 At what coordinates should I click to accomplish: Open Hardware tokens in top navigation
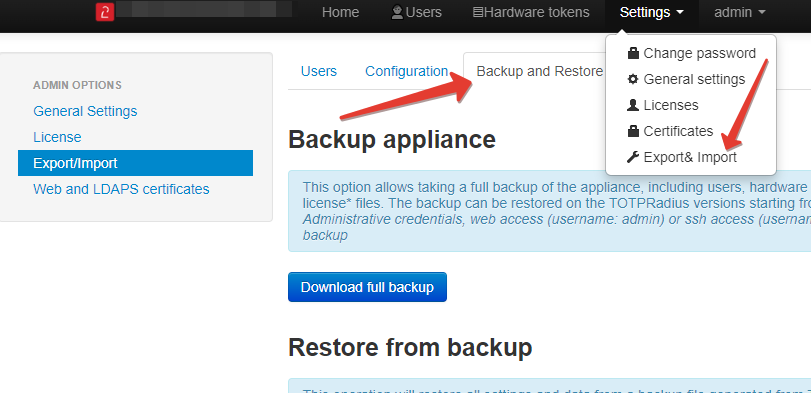(531, 12)
